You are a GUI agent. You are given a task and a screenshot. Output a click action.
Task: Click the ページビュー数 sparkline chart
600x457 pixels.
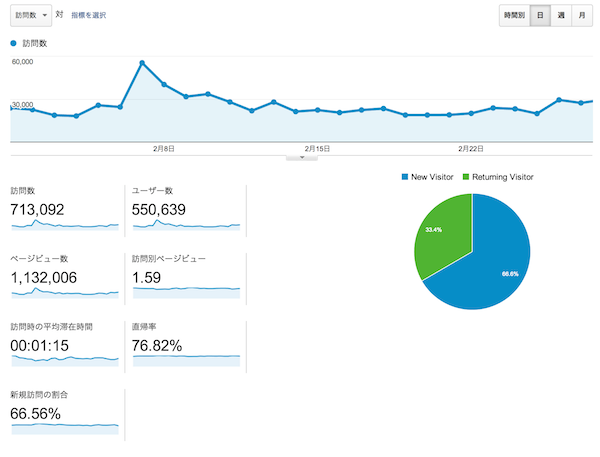tap(65, 292)
